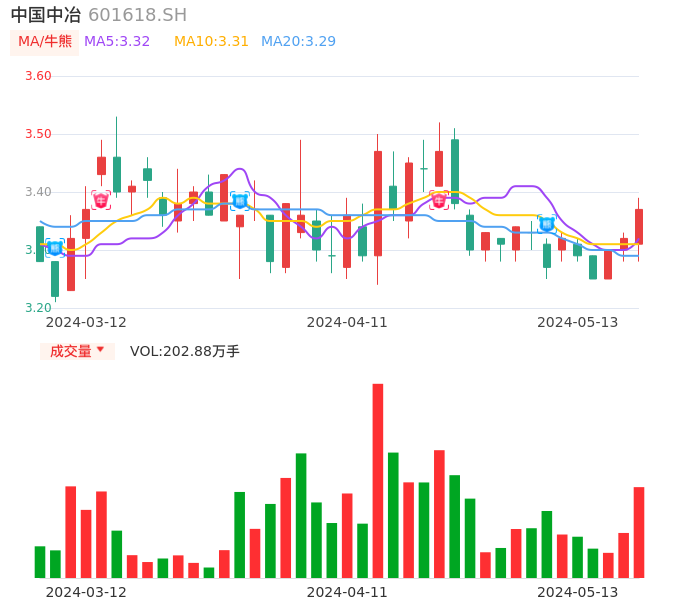Click the MA10:3.31 legend label
Image resolution: width=686 pixels, height=606 pixels.
[211, 42]
